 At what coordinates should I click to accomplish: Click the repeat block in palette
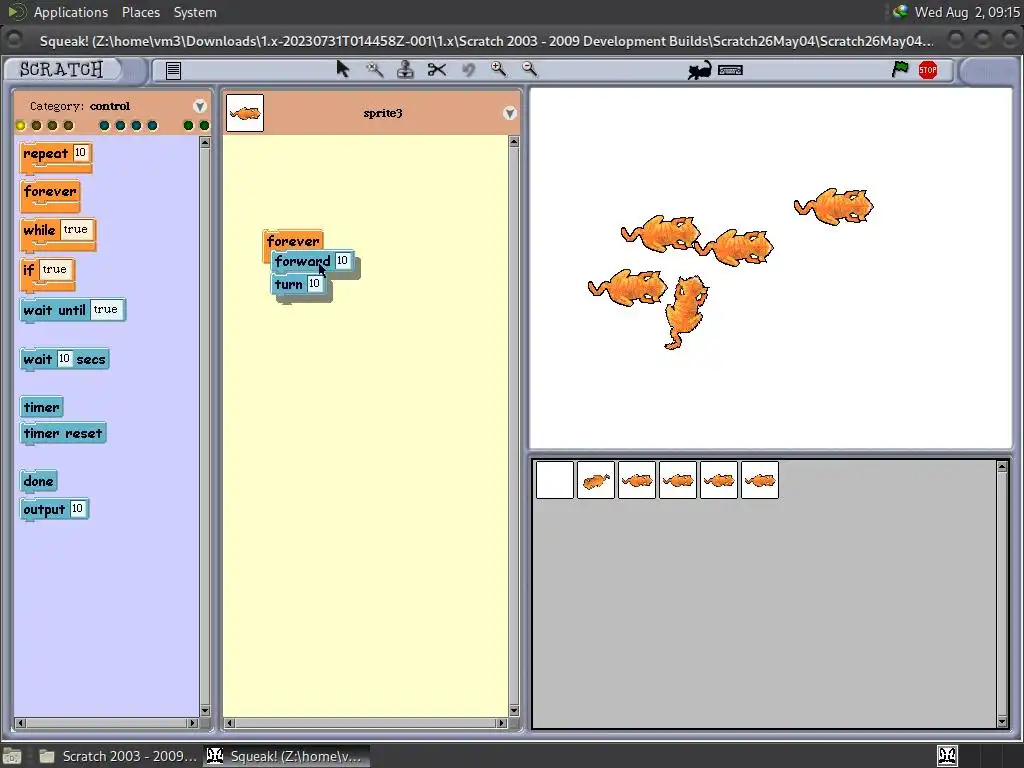(45, 154)
